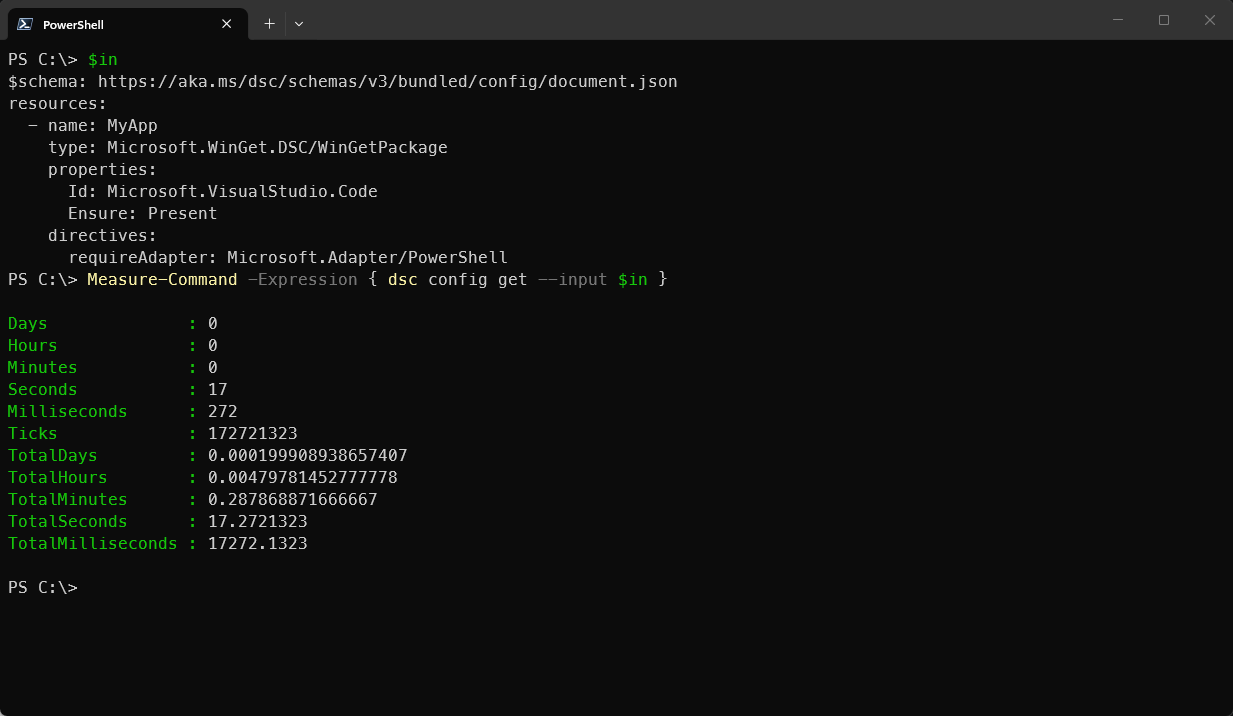The height and width of the screenshot is (716, 1233).
Task: Click the TotalHours value 0.00479781452777778
Action: (x=303, y=477)
